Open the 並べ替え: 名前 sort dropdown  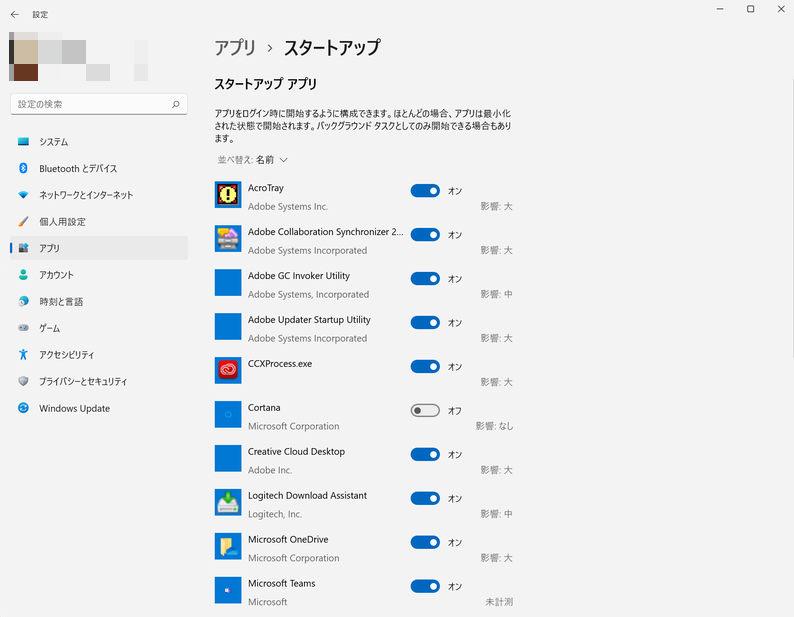pos(253,160)
